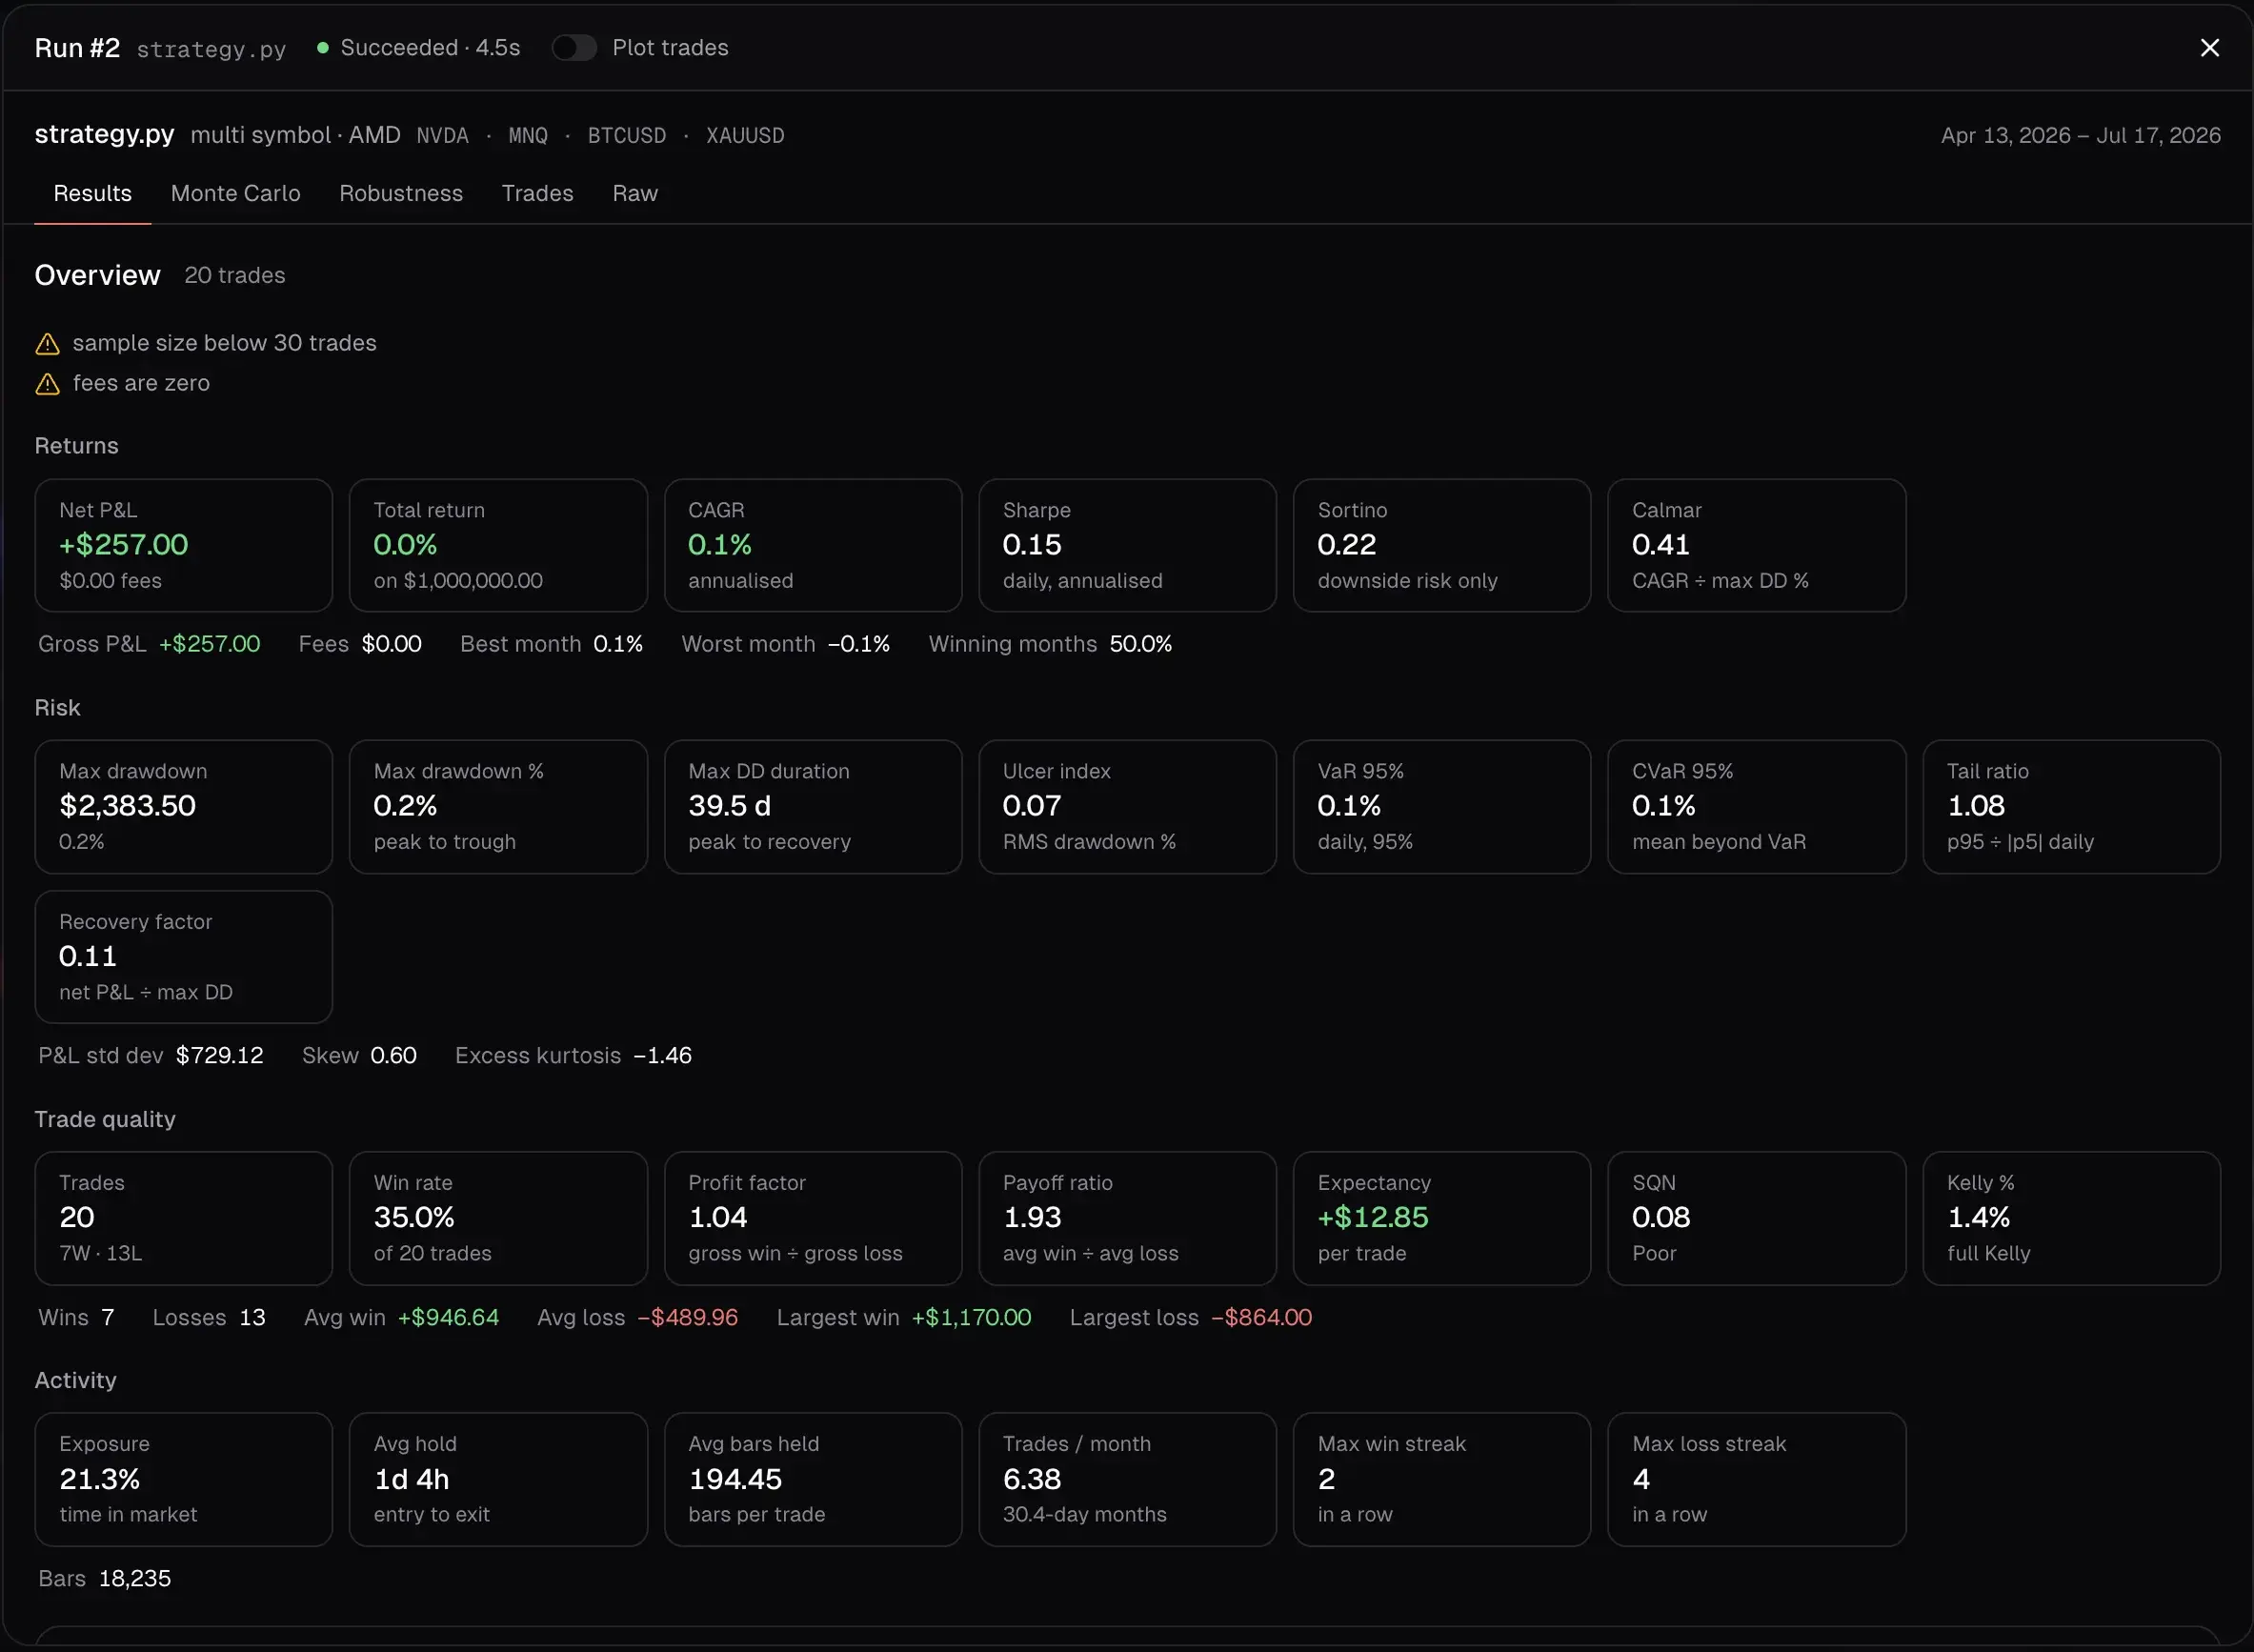Click the strategy.py monospace label beside Run #2

pyautogui.click(x=211, y=49)
